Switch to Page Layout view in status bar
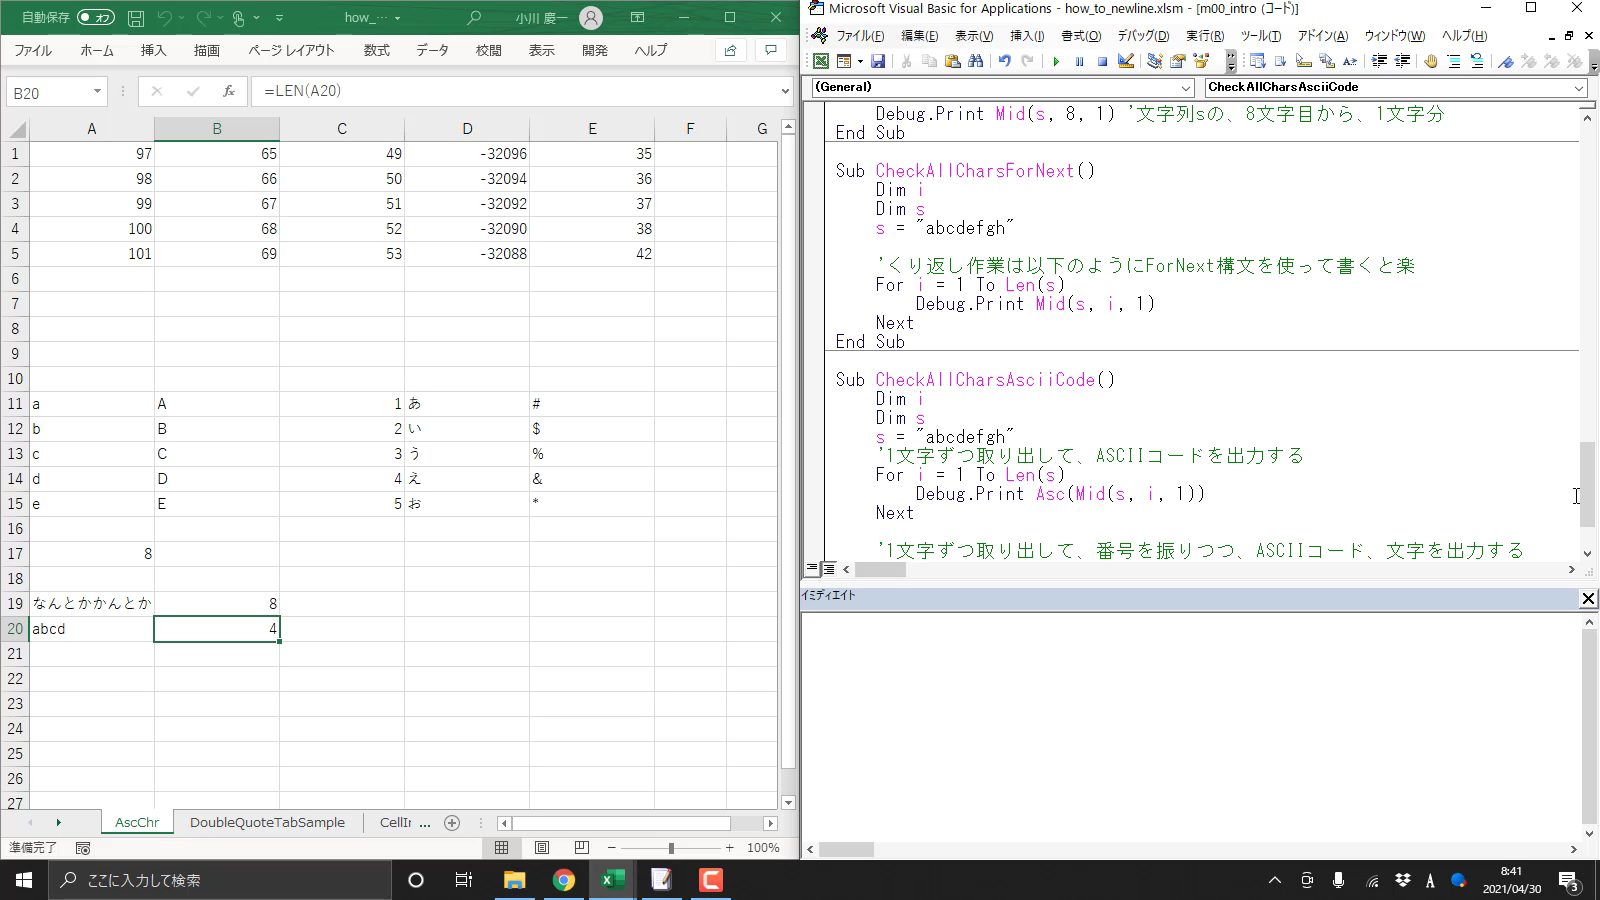The height and width of the screenshot is (900, 1600). 542,848
